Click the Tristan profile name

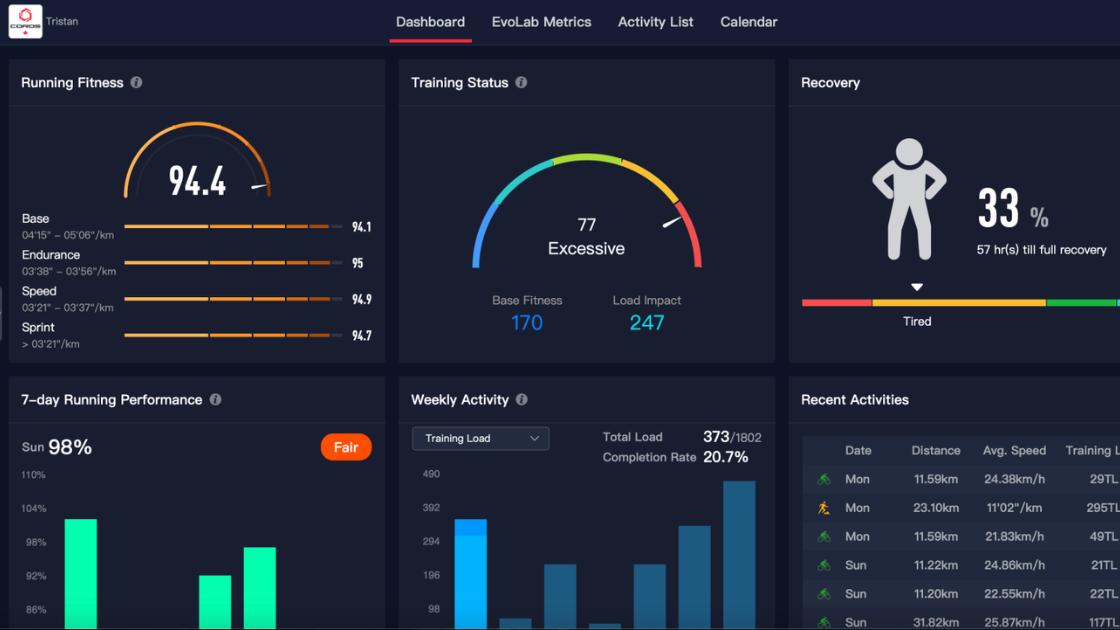coord(62,20)
